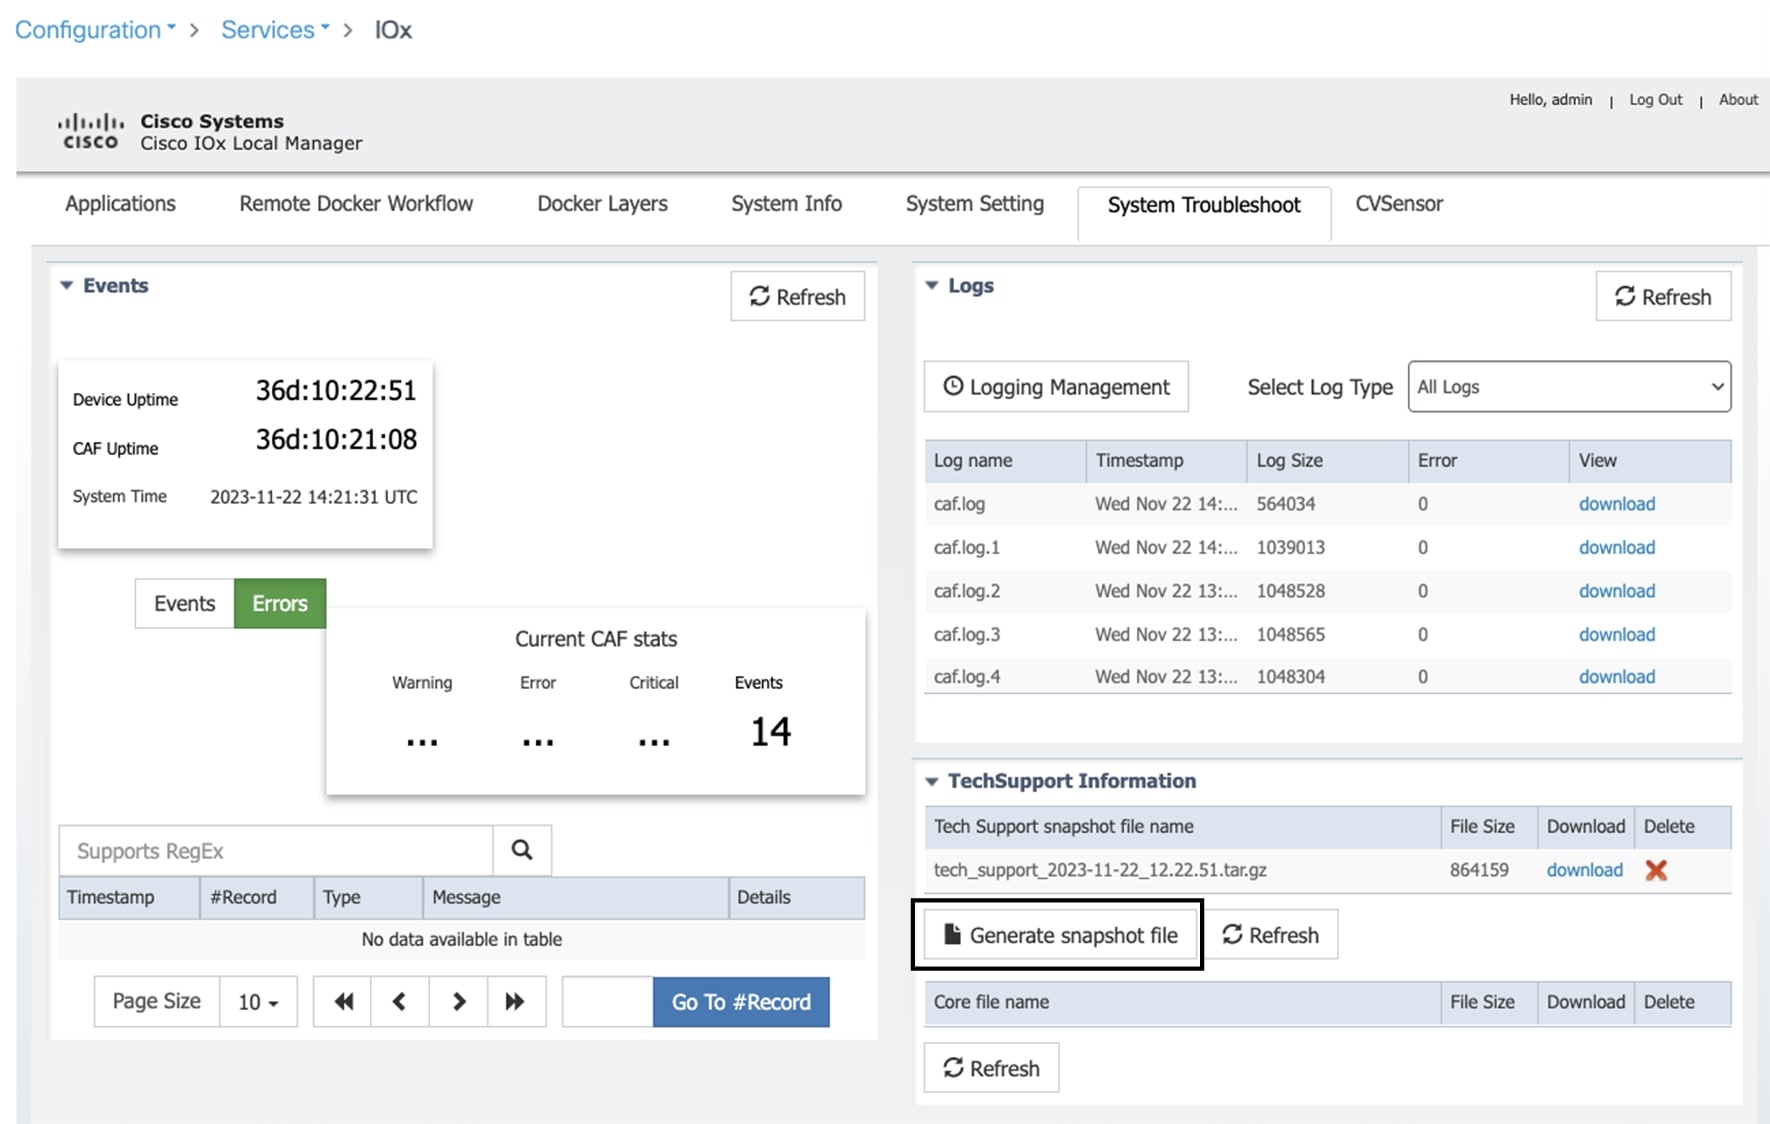
Task: Refresh the Events panel
Action: pos(797,297)
